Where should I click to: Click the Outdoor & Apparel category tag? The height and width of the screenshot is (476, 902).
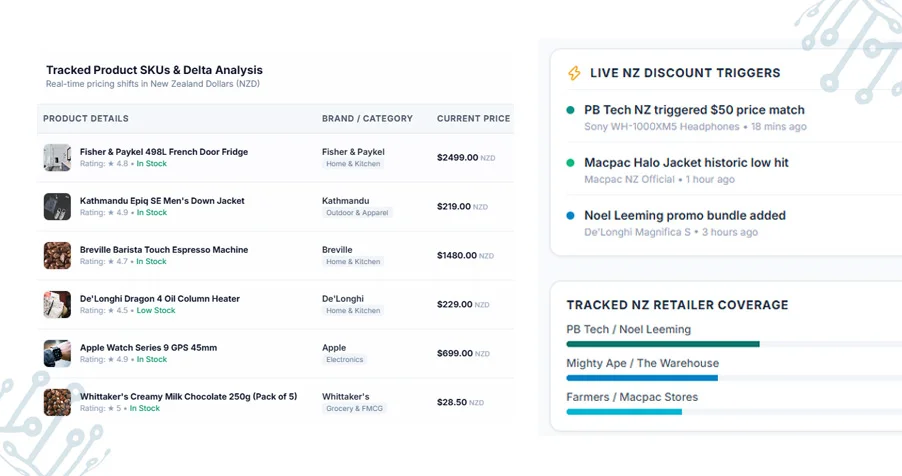(357, 213)
